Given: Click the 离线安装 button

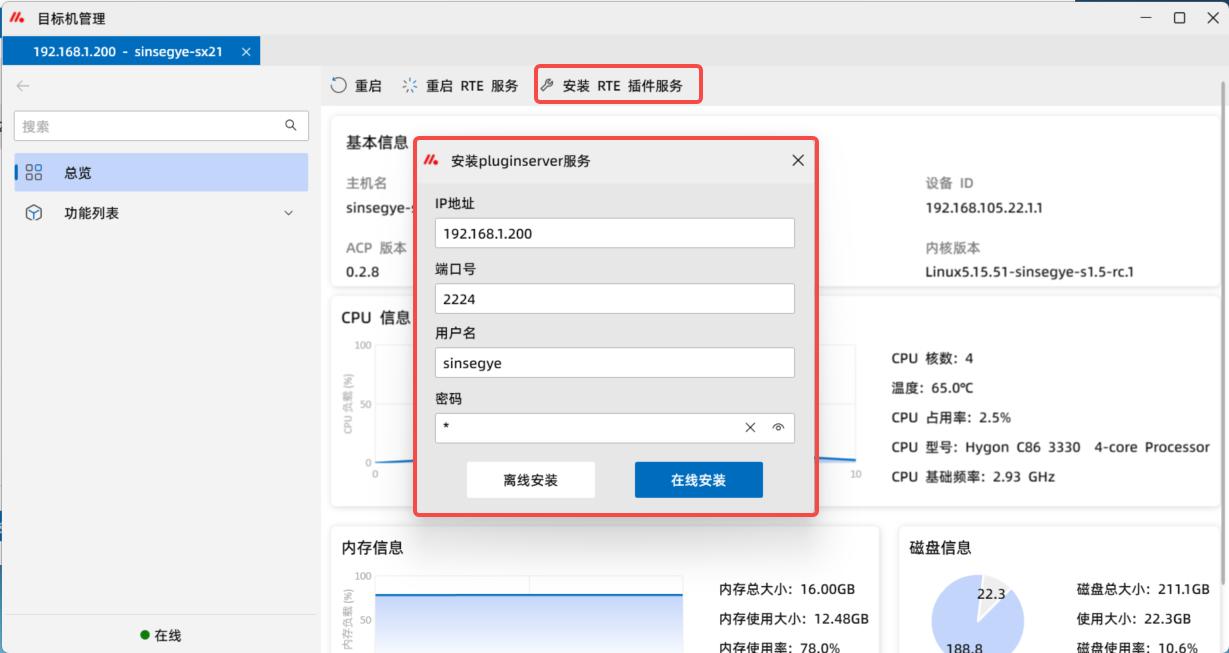Looking at the screenshot, I should click(x=530, y=480).
